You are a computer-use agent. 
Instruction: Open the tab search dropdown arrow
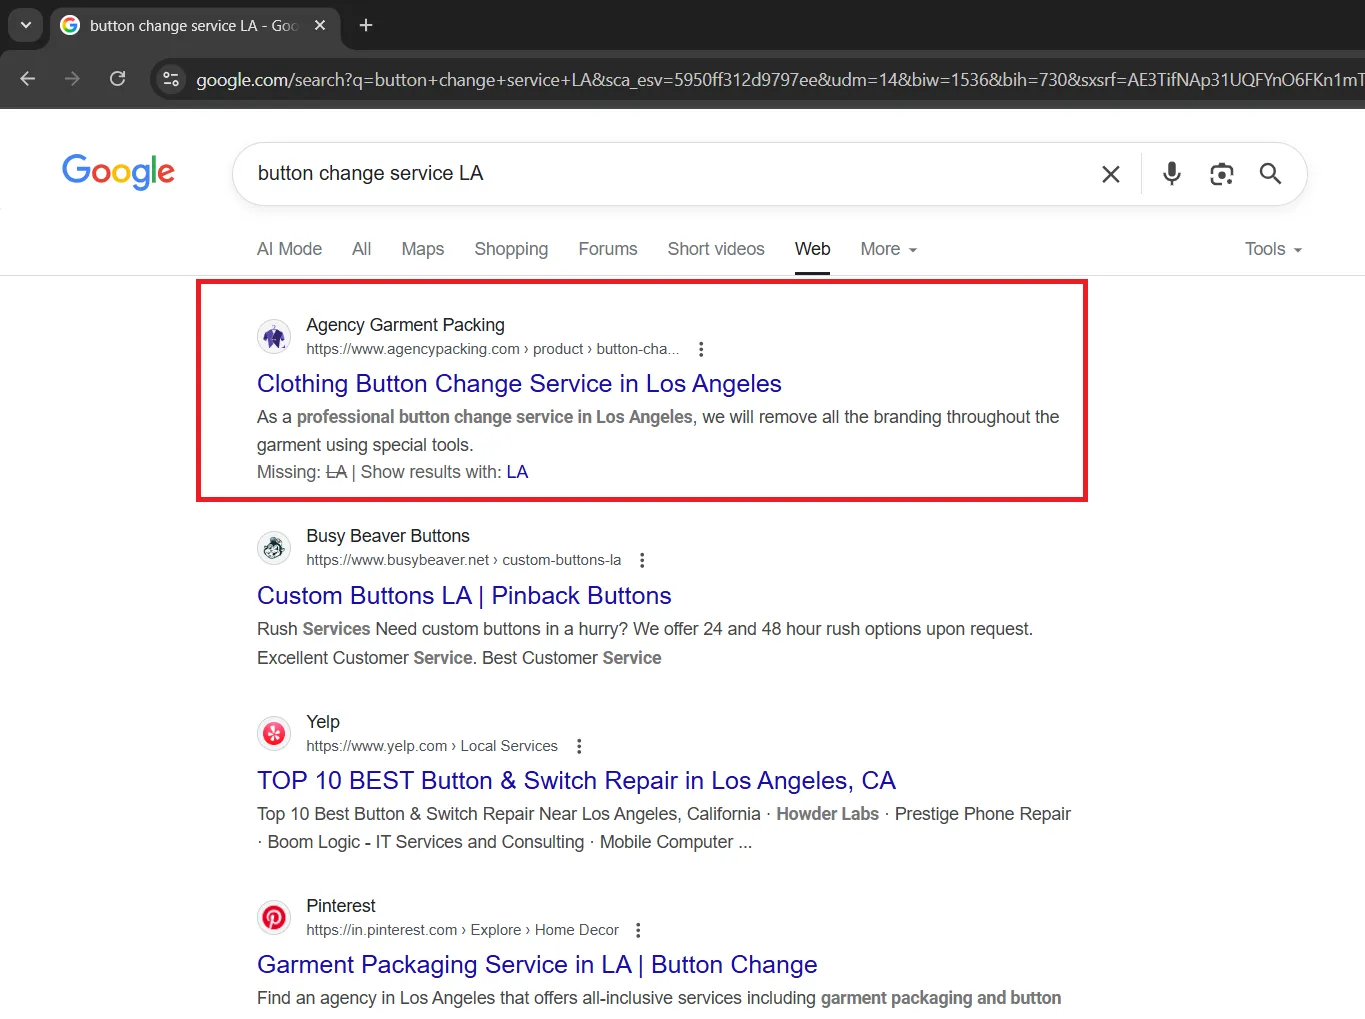point(25,25)
